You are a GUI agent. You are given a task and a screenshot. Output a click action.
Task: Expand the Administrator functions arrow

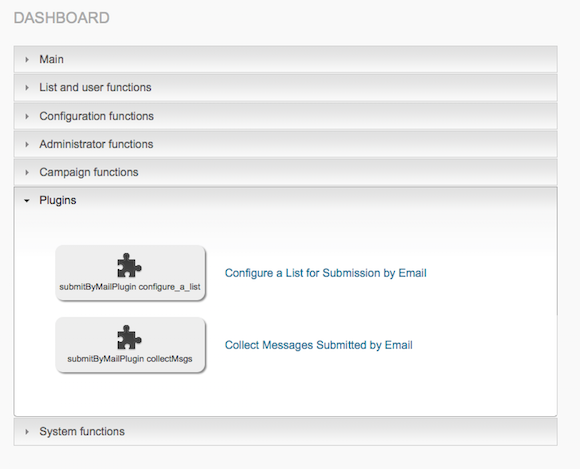coord(27,144)
